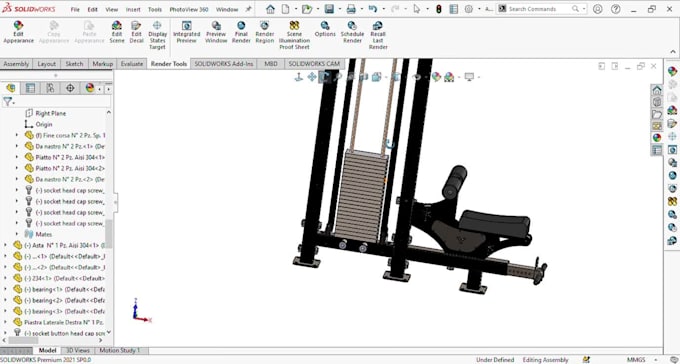Image resolution: width=680 pixels, height=364 pixels.
Task: Click the View Orientation icon in the view toolbar
Action: pos(376,77)
